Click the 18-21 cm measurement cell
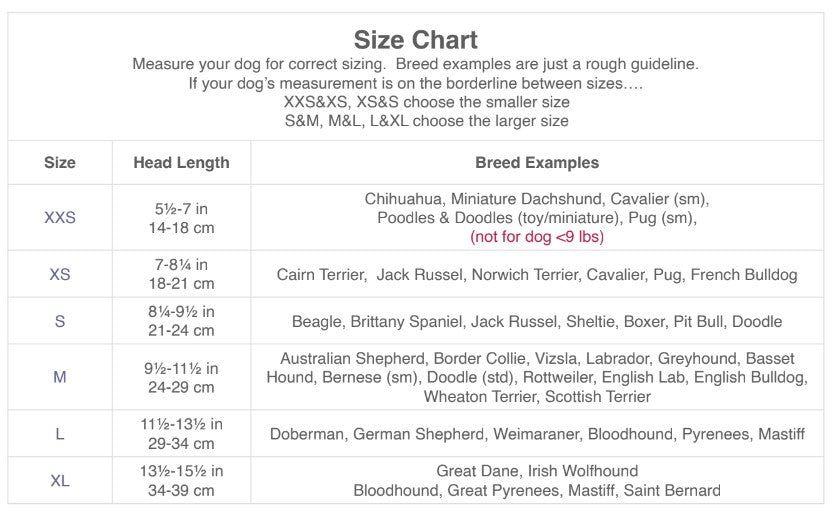The height and width of the screenshot is (518, 837). [x=181, y=284]
